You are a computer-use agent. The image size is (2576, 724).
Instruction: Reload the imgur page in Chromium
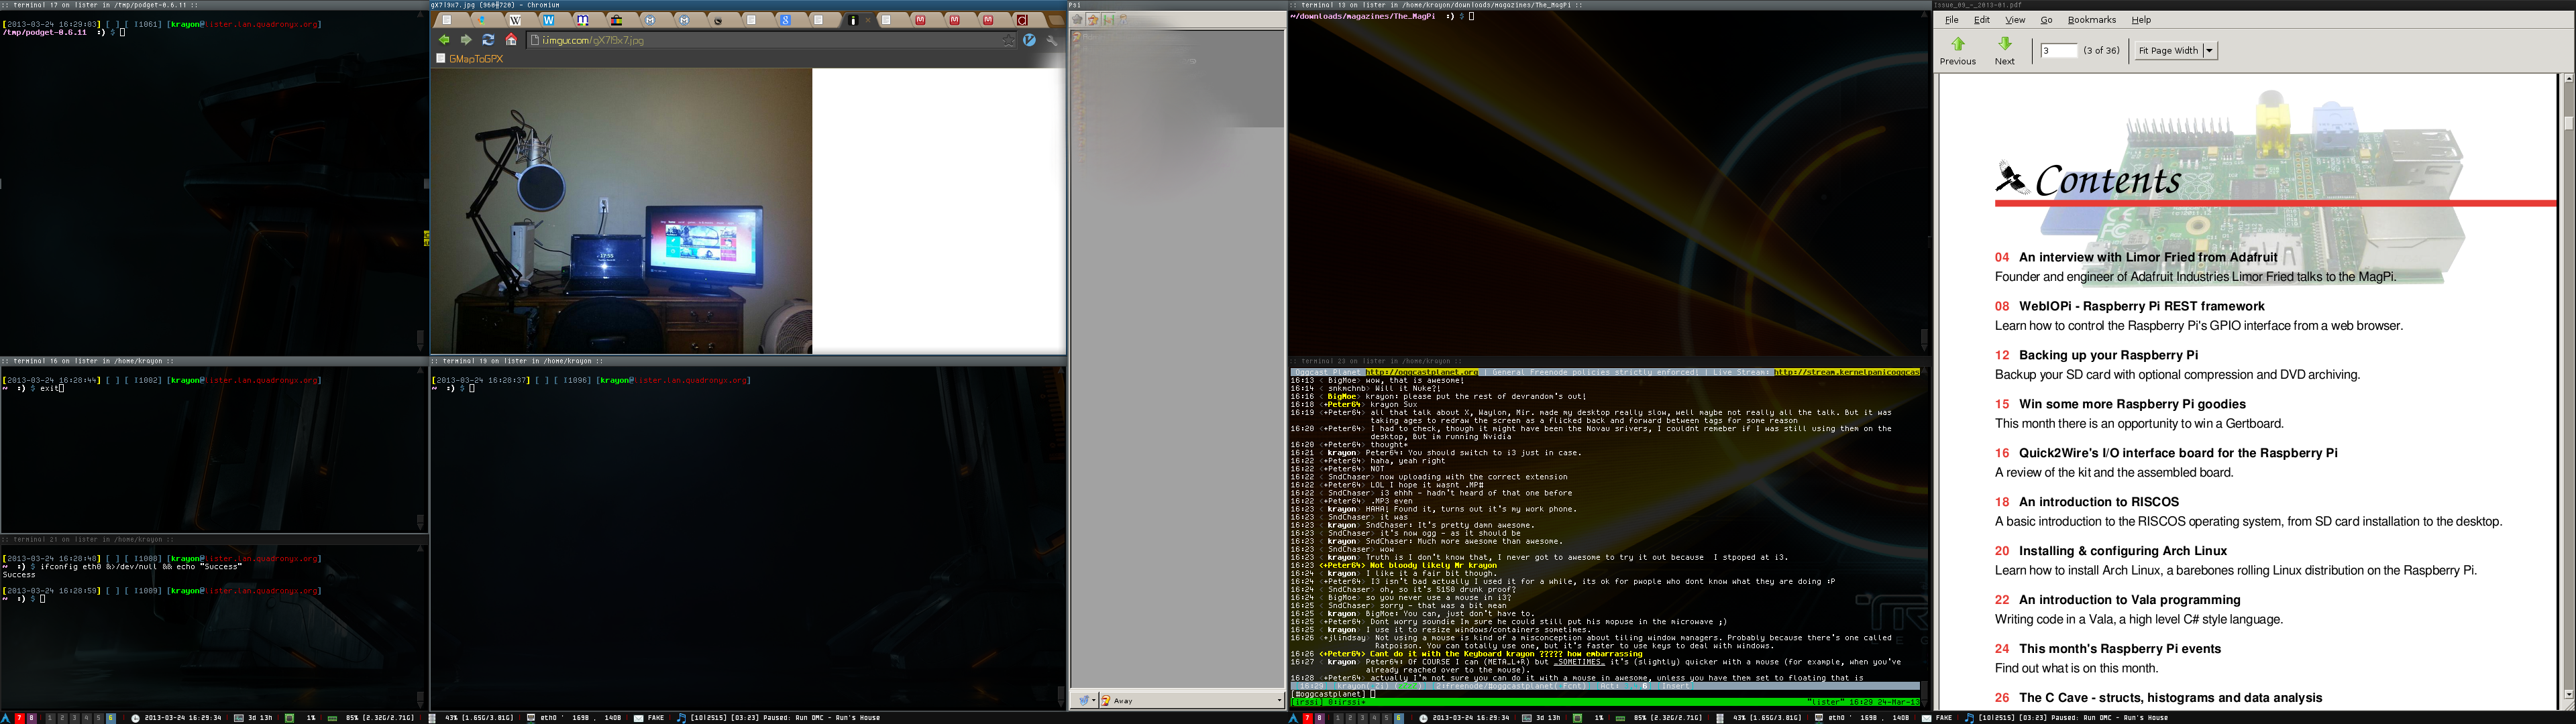tap(488, 40)
